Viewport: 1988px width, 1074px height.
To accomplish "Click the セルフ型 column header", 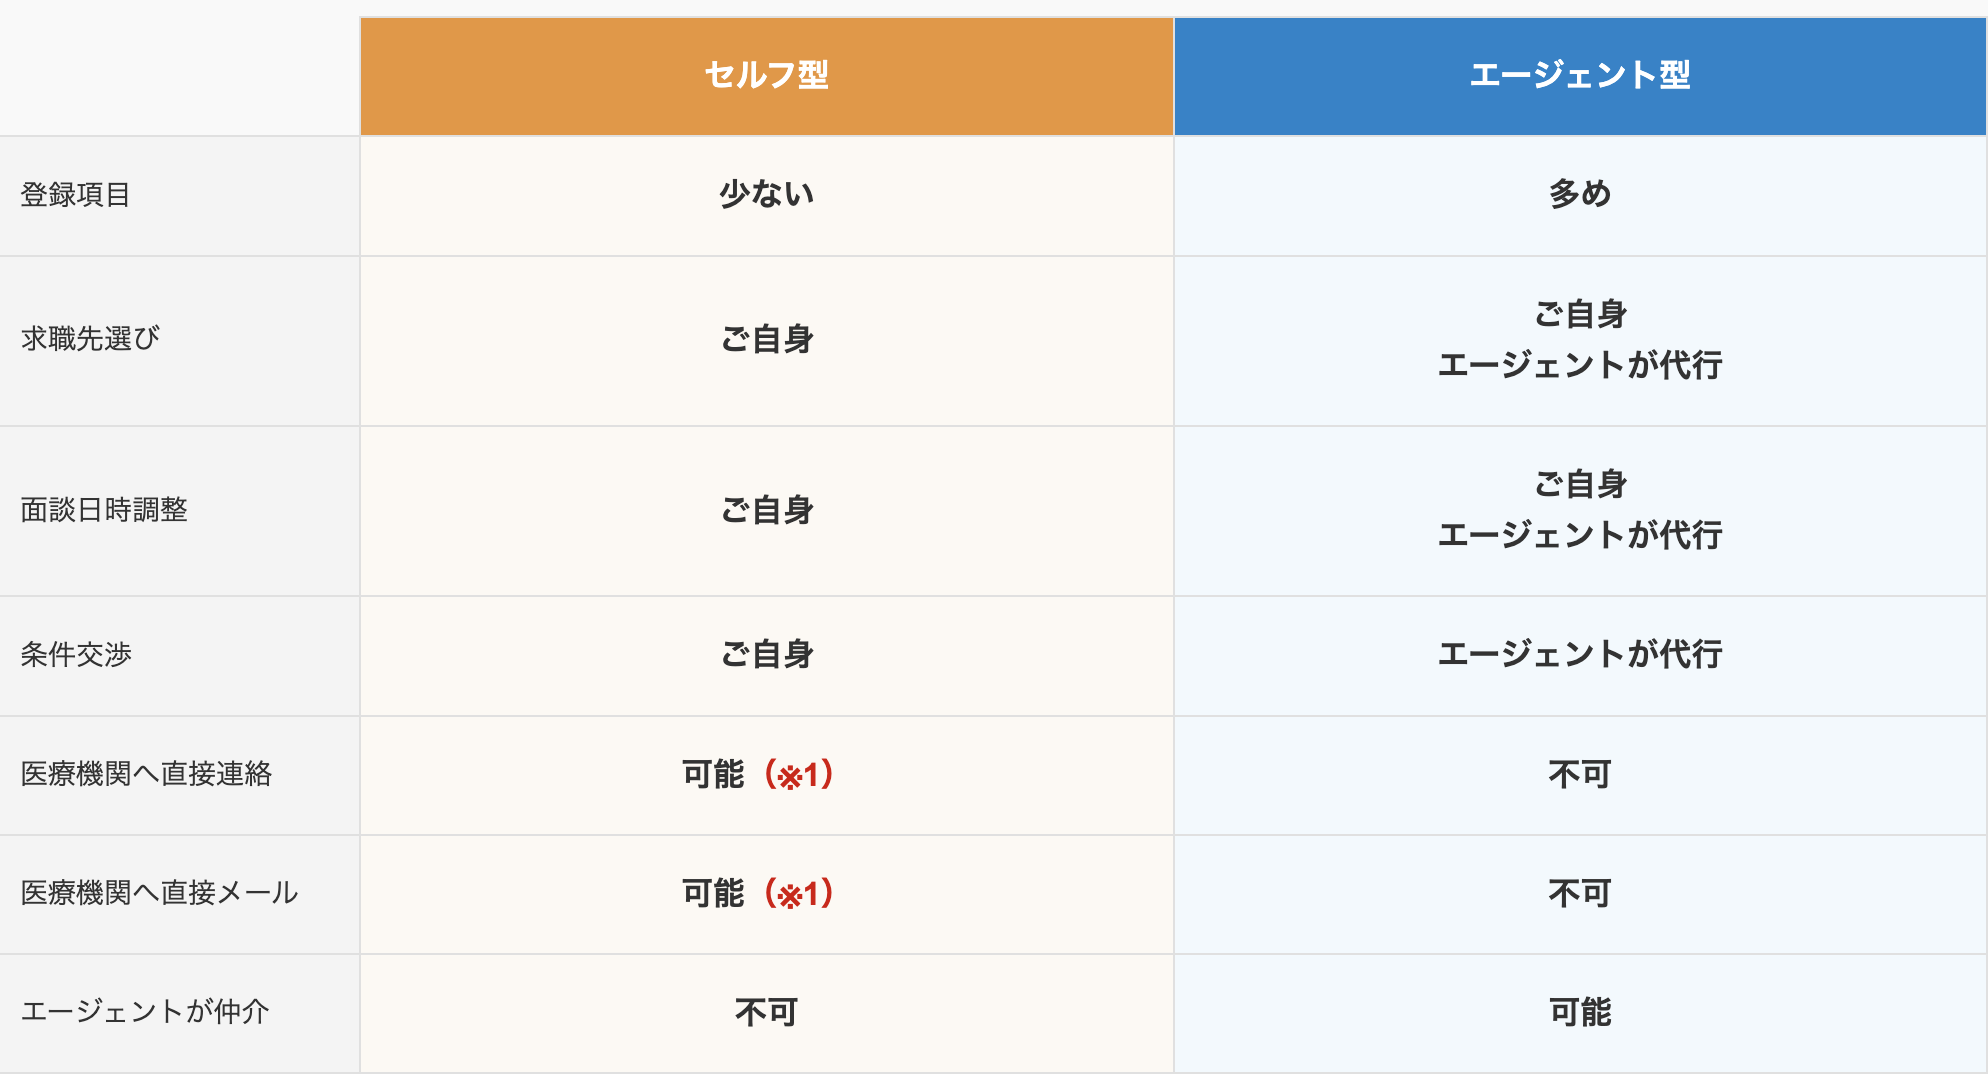I will tap(766, 76).
